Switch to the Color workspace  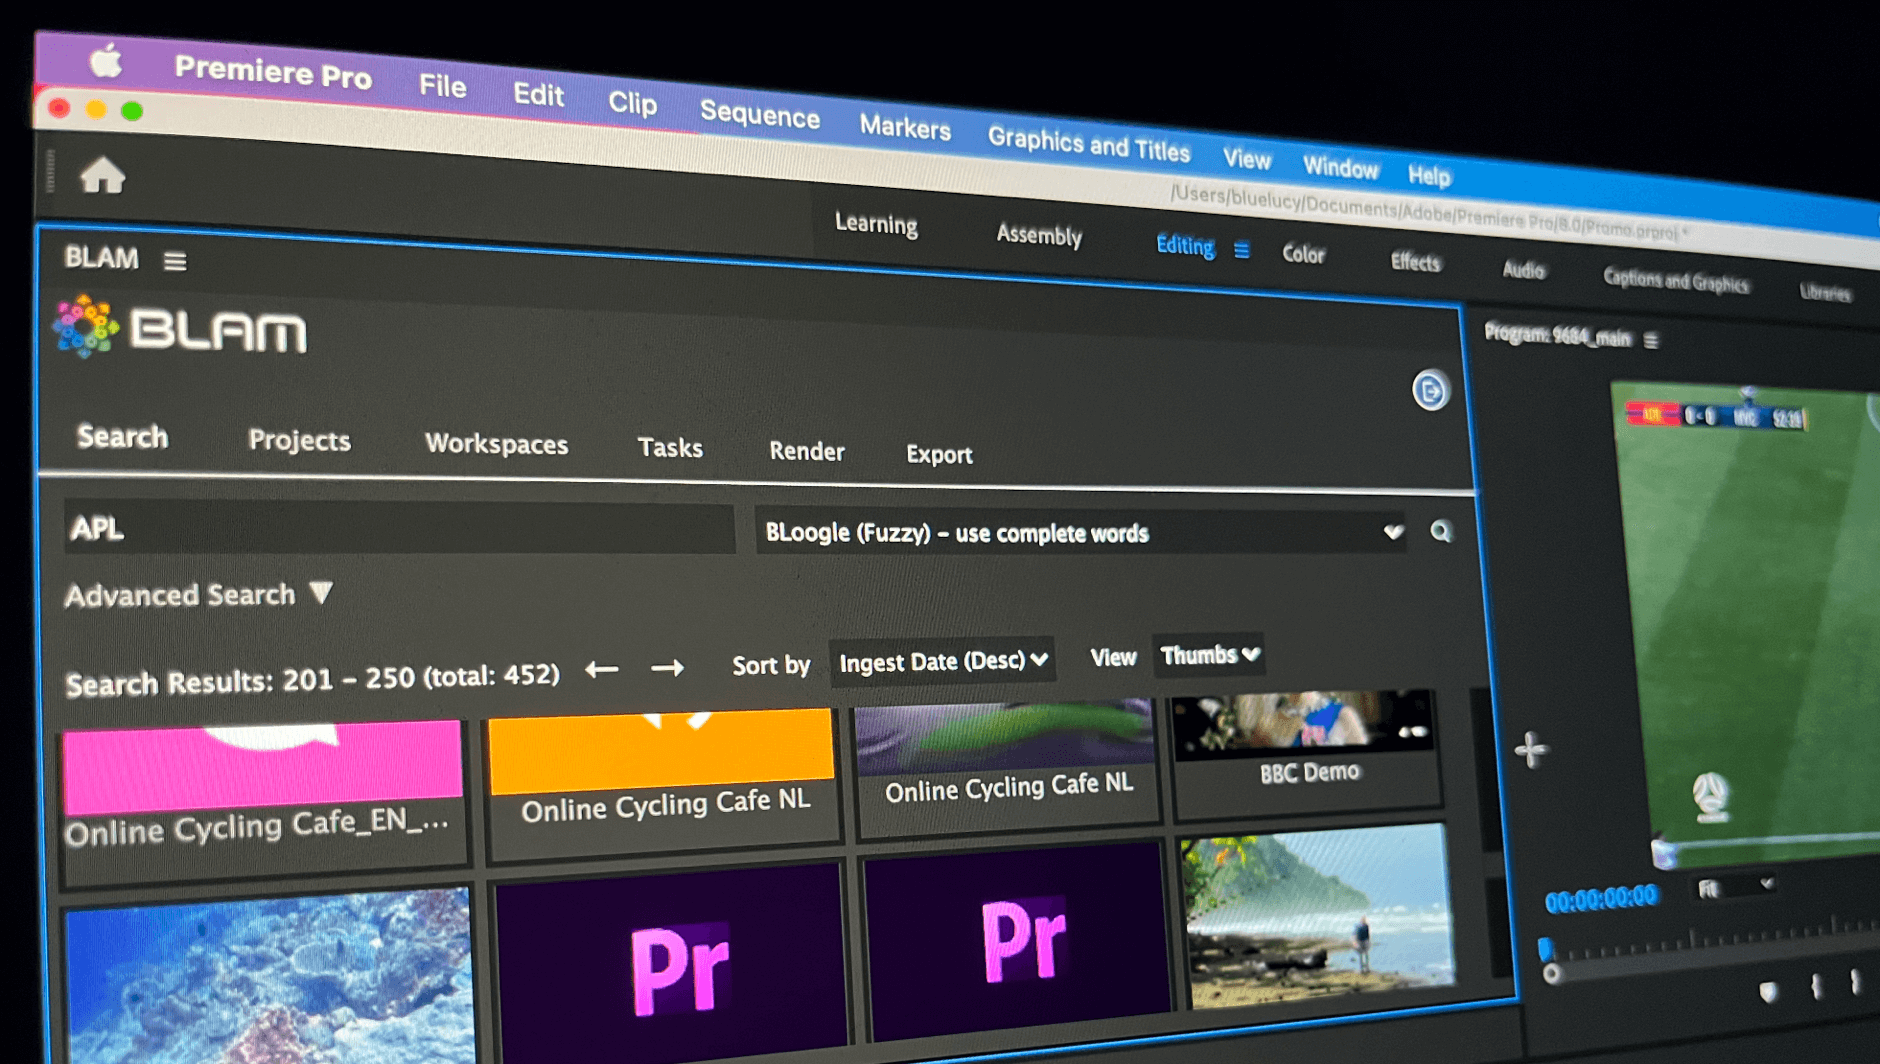pos(1303,255)
